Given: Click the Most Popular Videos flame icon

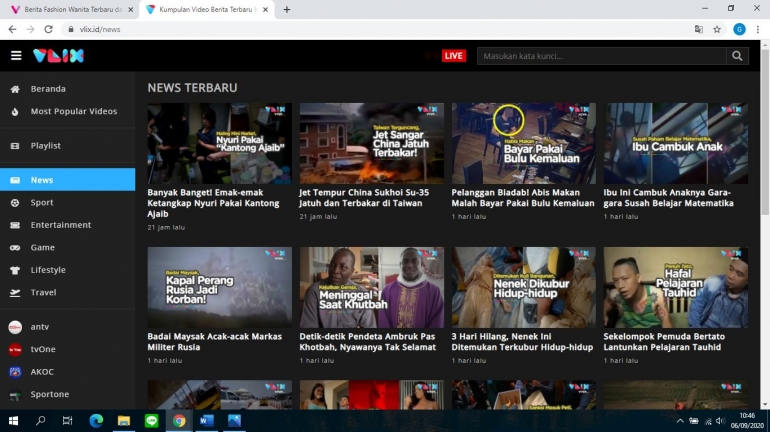Looking at the screenshot, I should coord(15,111).
